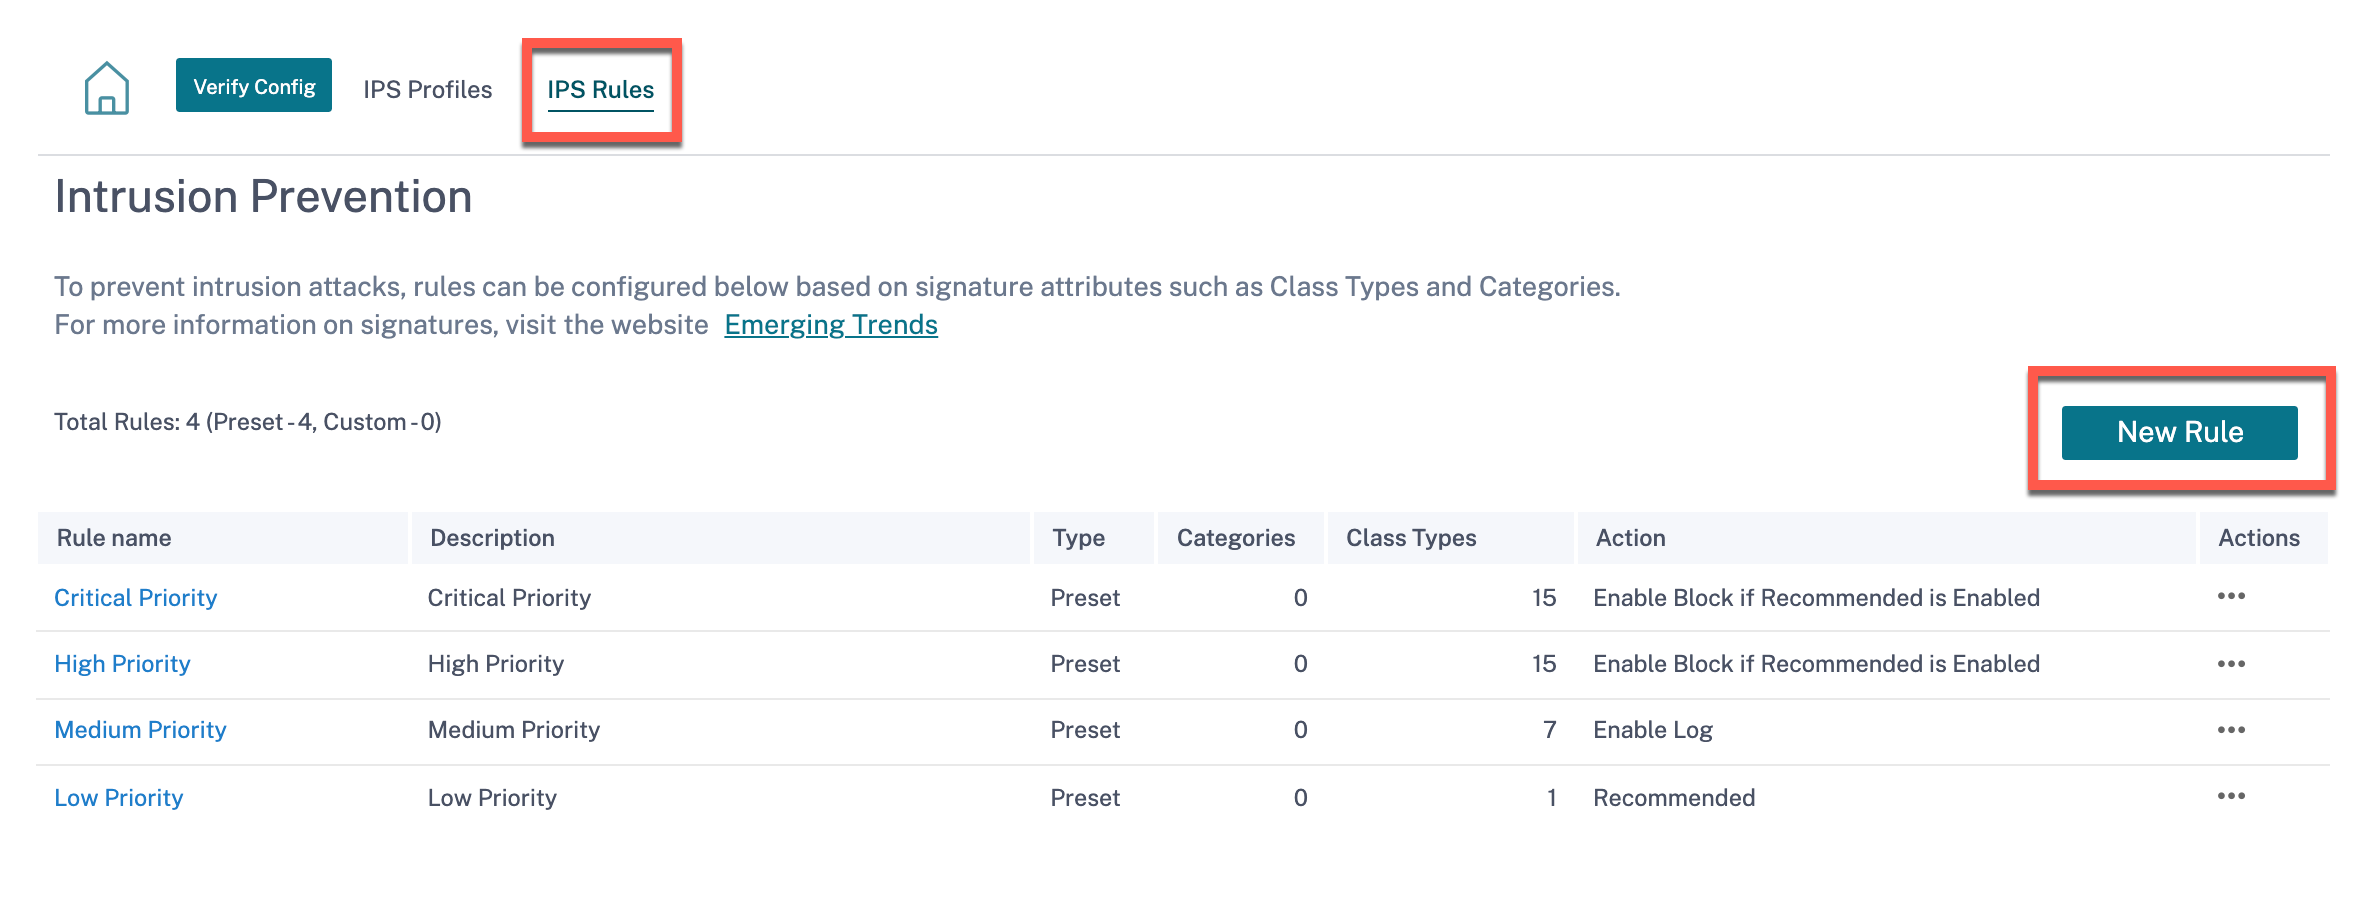Click the Recommended action for Low Priority
The image size is (2360, 898).
point(1674,798)
